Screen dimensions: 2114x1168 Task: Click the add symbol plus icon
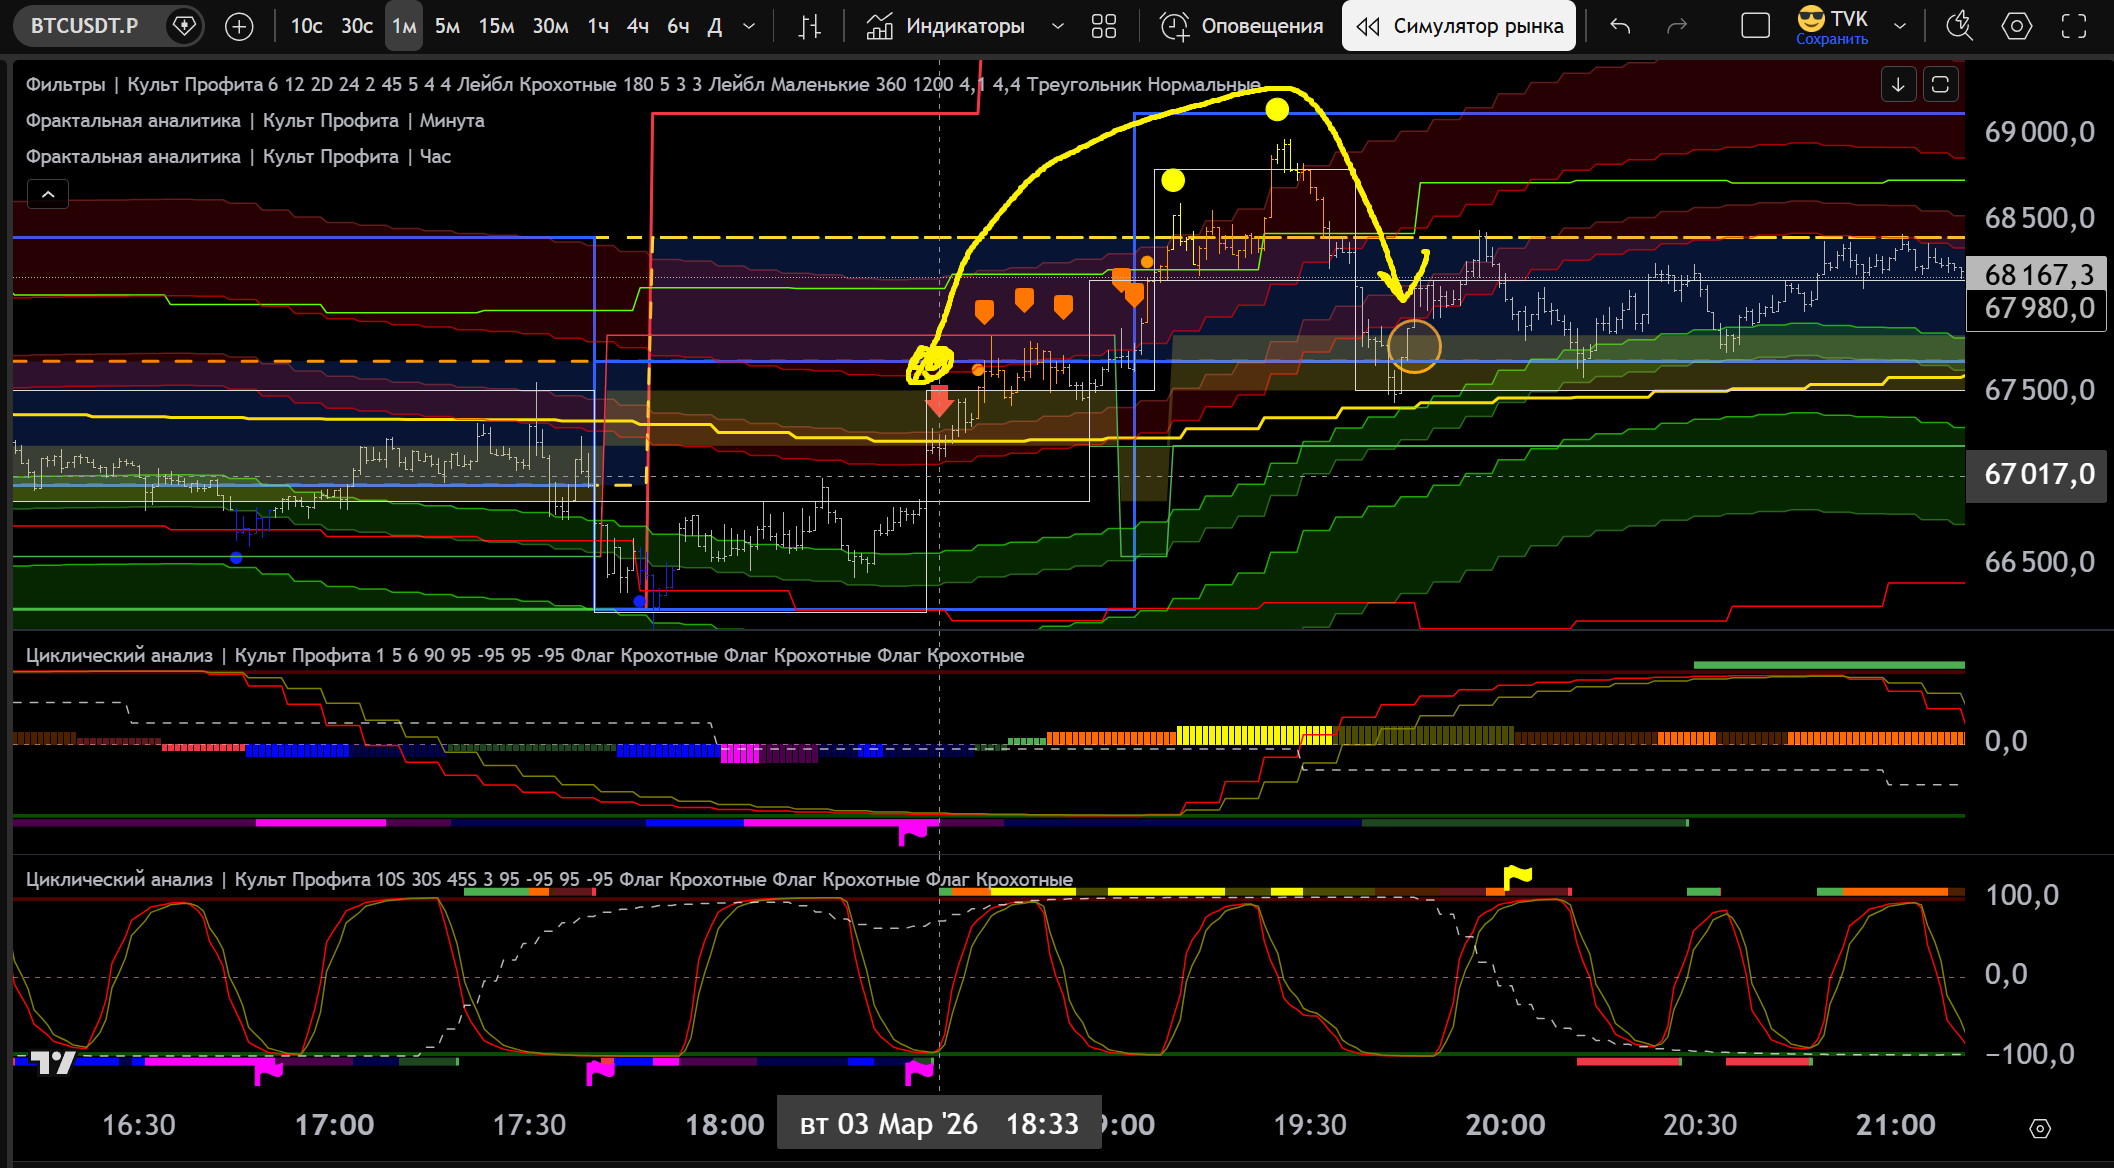239,26
